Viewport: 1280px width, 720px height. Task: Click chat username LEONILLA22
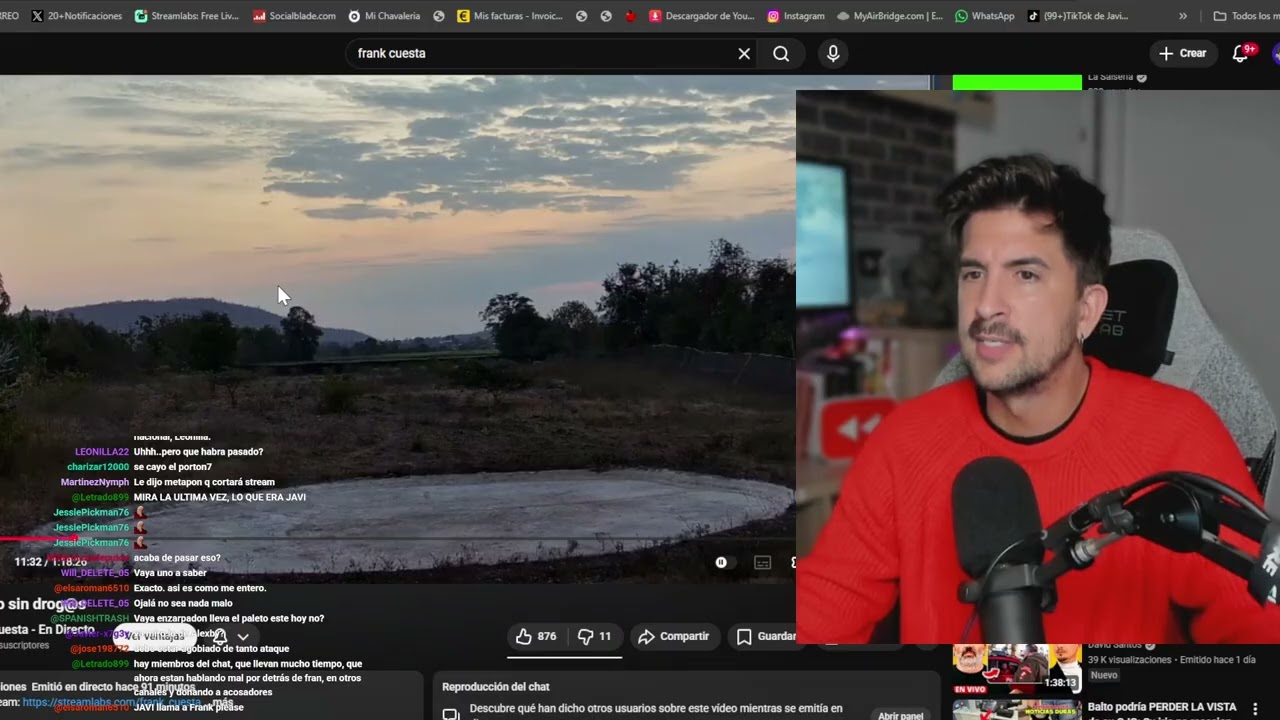pyautogui.click(x=102, y=452)
